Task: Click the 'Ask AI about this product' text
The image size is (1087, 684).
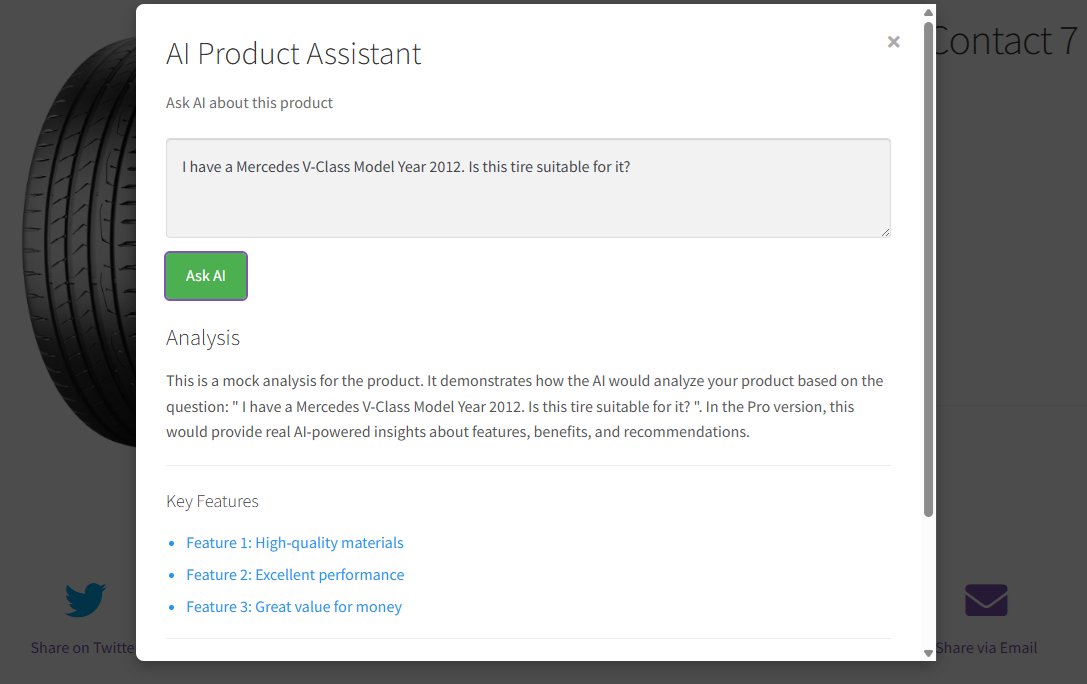Action: [250, 103]
